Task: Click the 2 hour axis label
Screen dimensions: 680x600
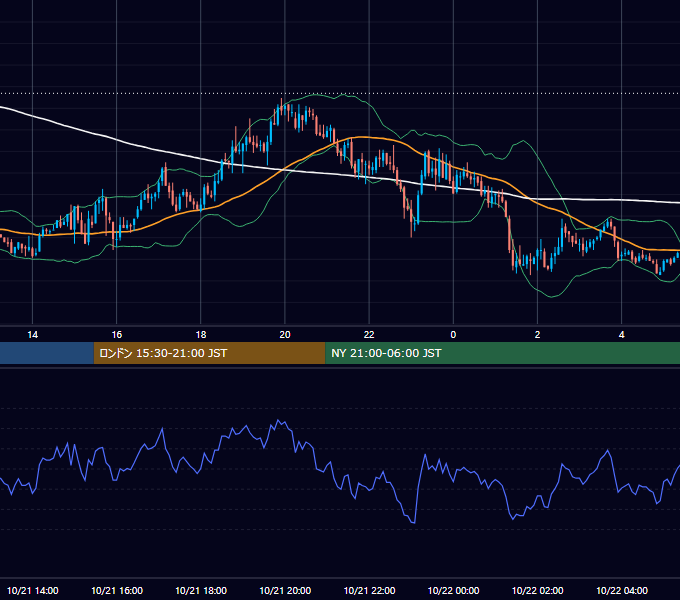Action: [537, 335]
